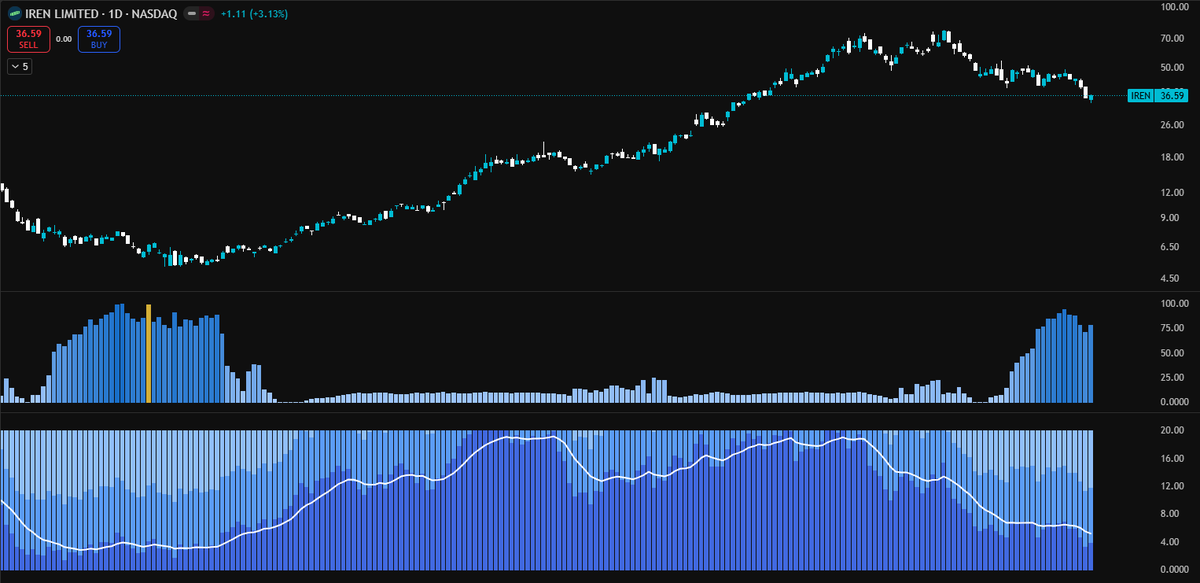
Task: Click the 16.00 label on bottom pane scale
Action: 1173,458
